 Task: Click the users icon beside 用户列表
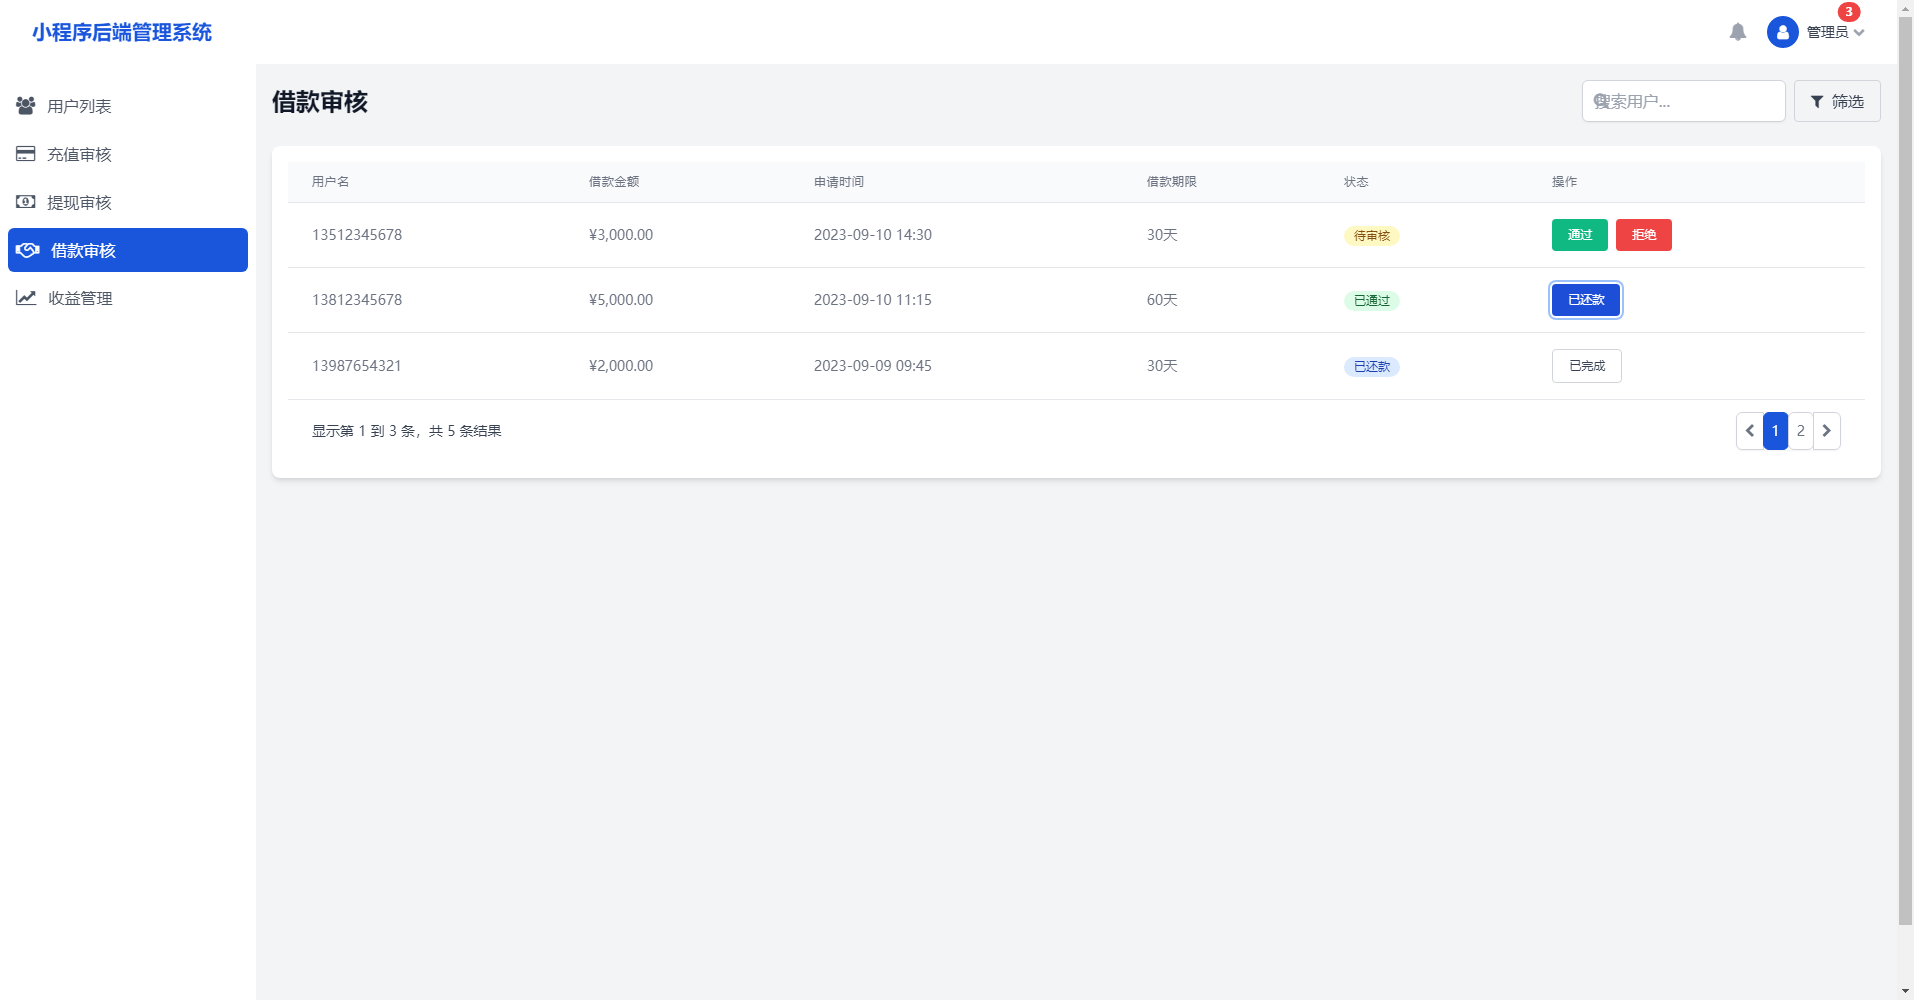pos(26,105)
